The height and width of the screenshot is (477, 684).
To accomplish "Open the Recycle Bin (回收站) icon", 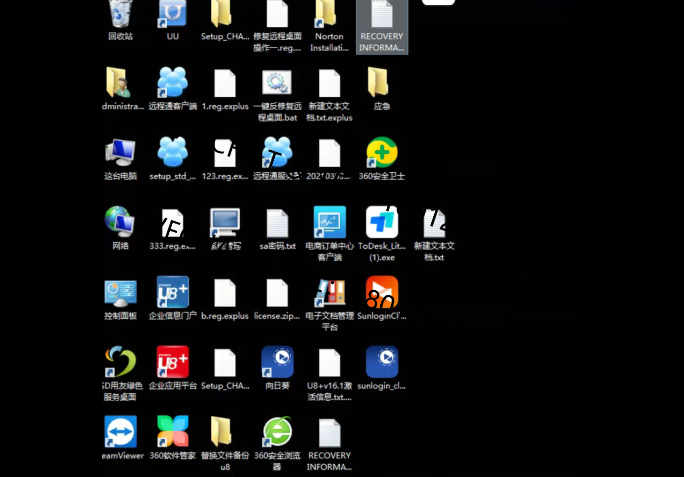I will click(x=120, y=14).
